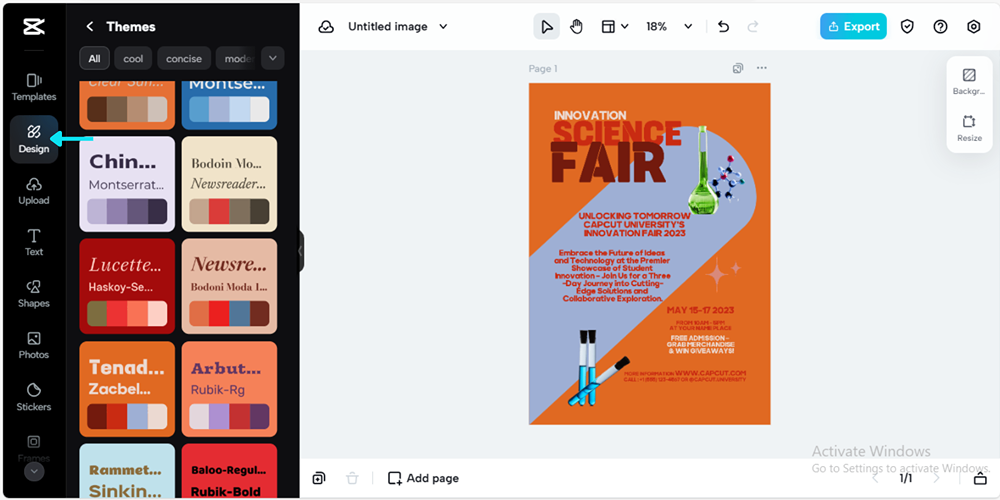Select the hand pan tool
This screenshot has height=500, width=1000.
577,27
